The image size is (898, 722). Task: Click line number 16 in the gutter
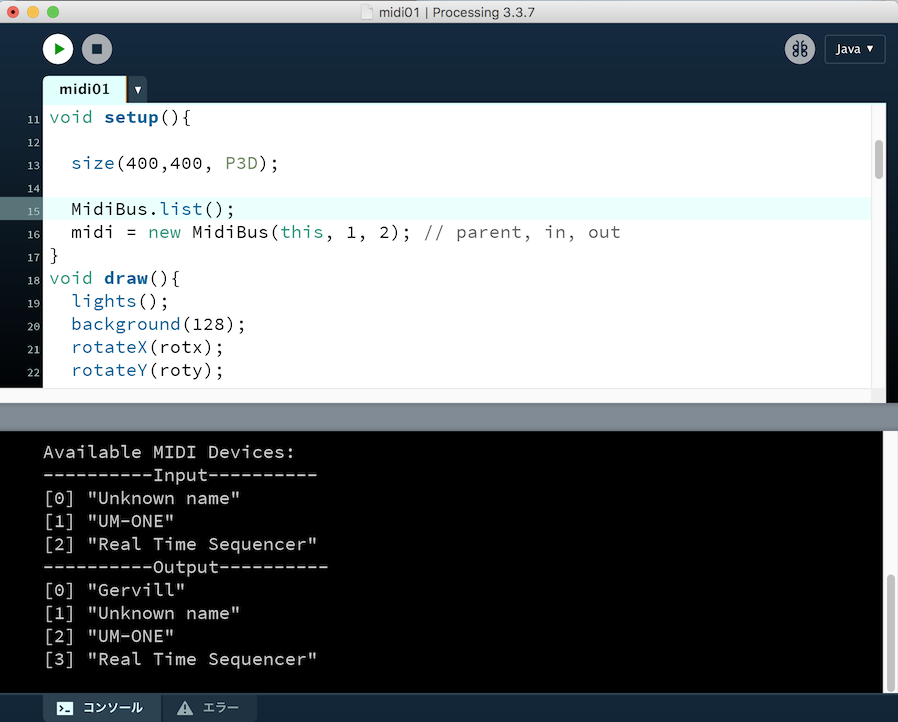point(34,233)
